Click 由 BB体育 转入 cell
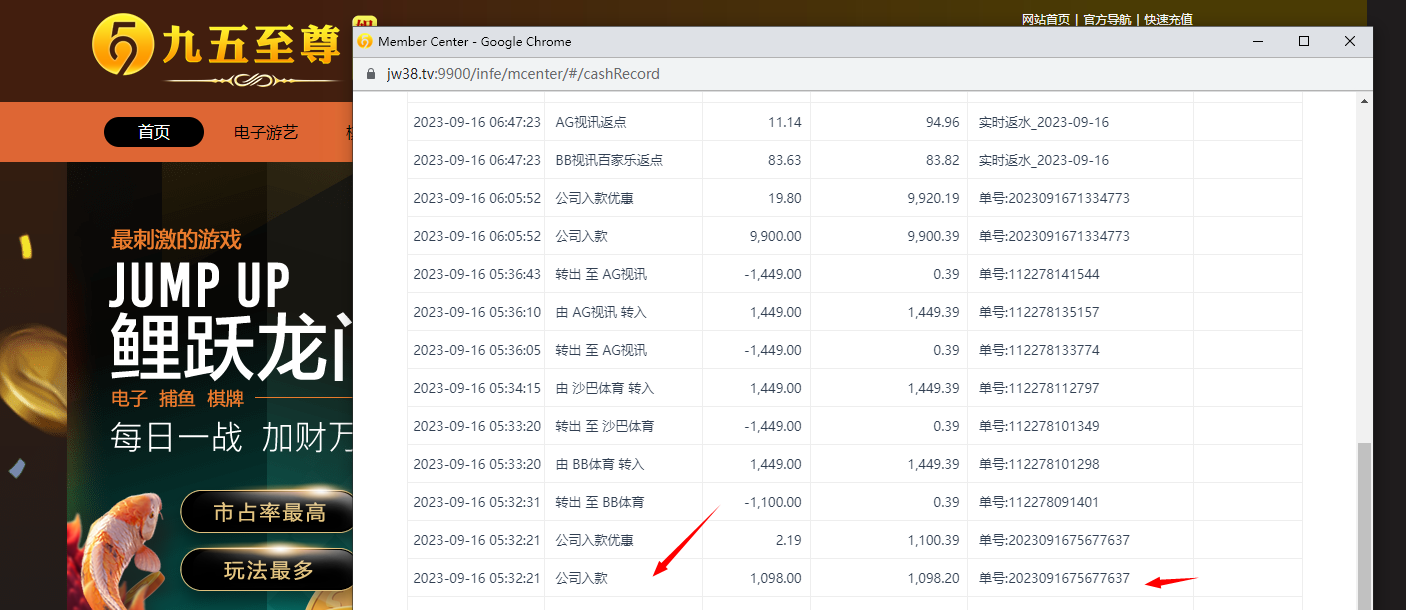The width and height of the screenshot is (1406, 610). tap(623, 464)
